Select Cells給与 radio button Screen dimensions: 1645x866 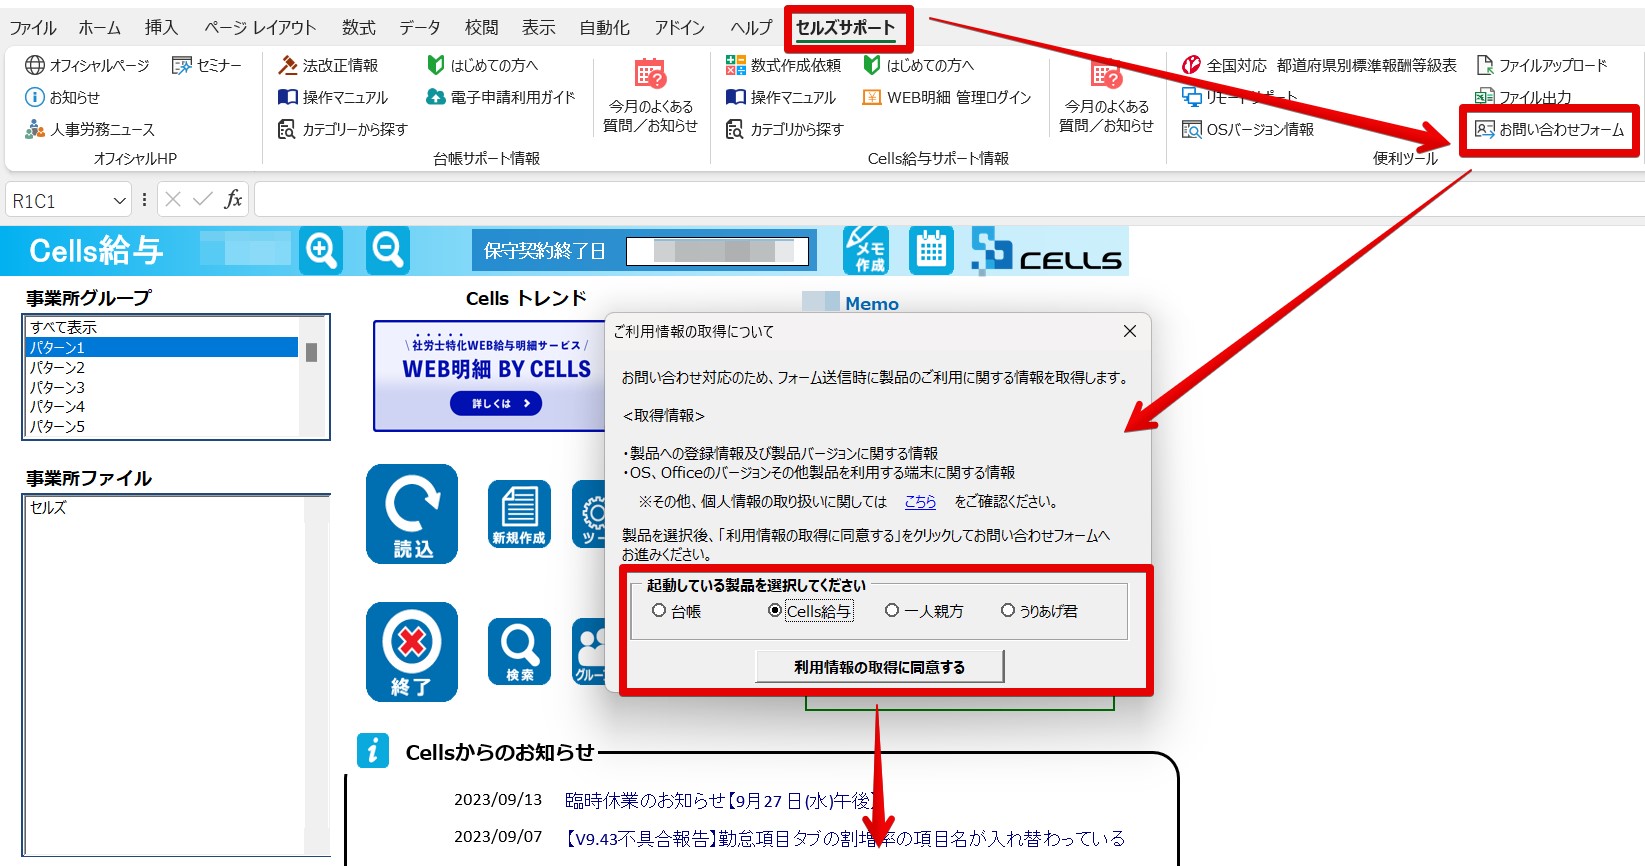(810, 611)
